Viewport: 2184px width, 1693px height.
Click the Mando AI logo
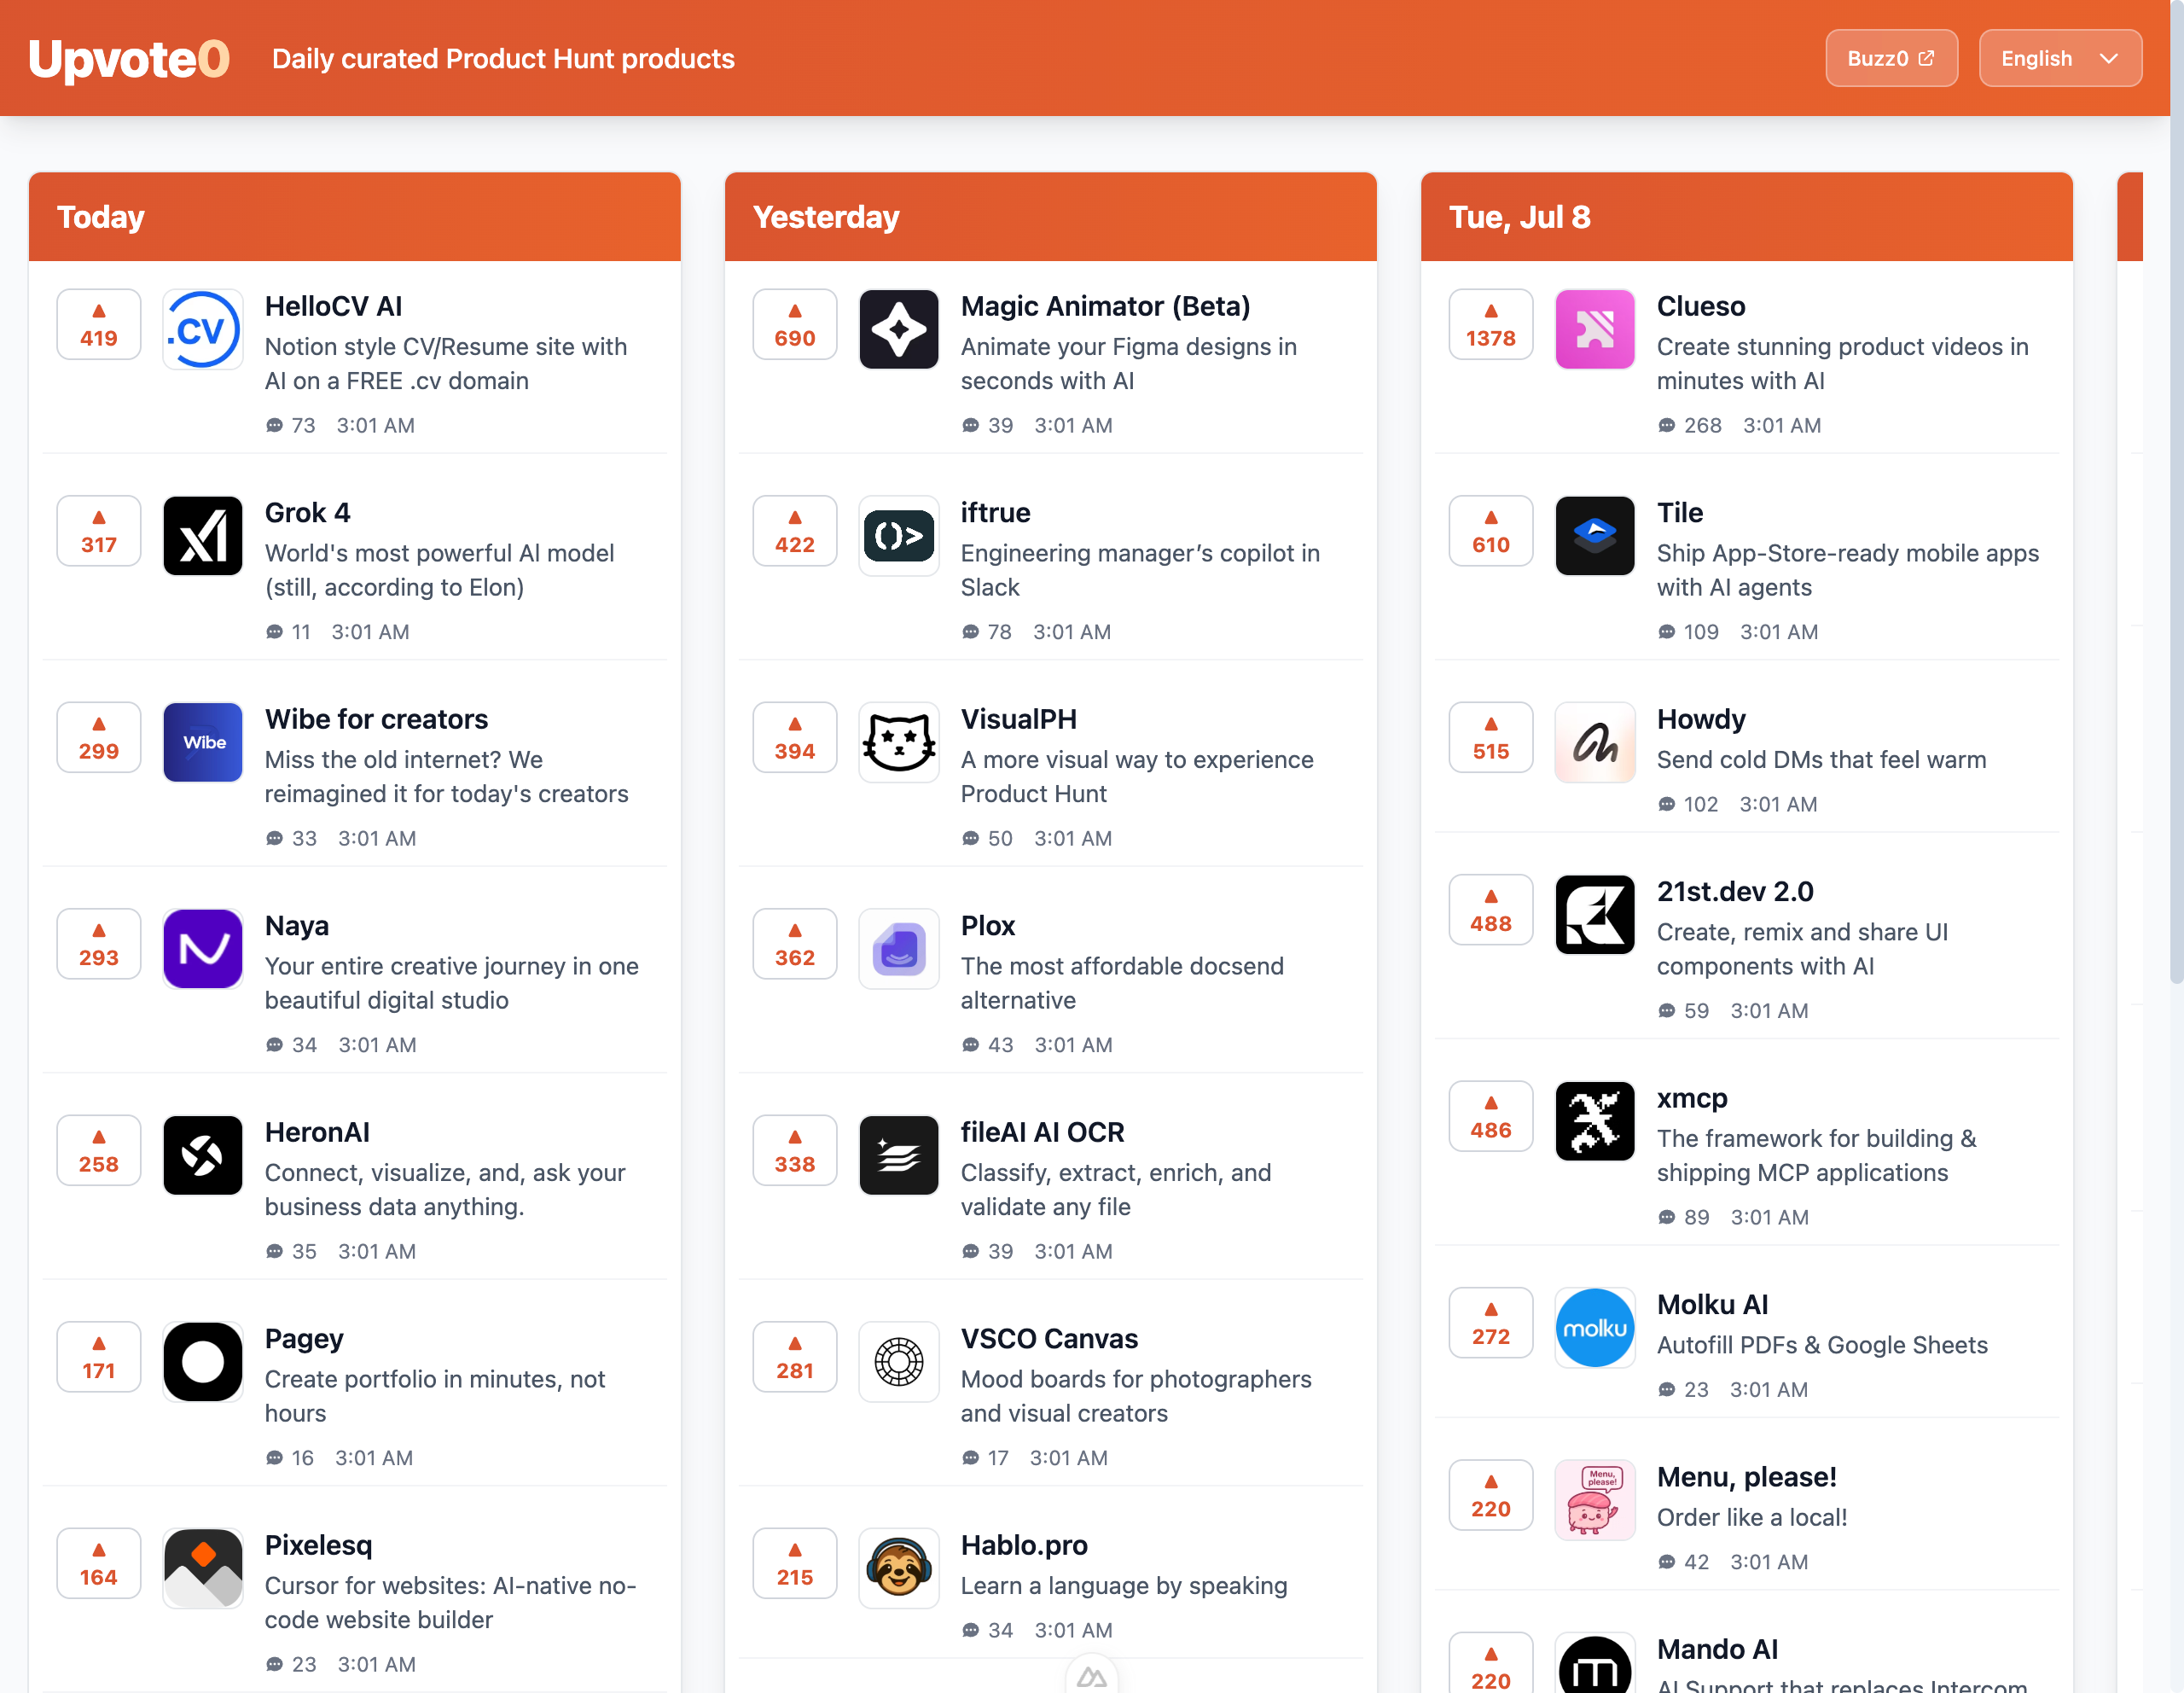coord(1594,1665)
